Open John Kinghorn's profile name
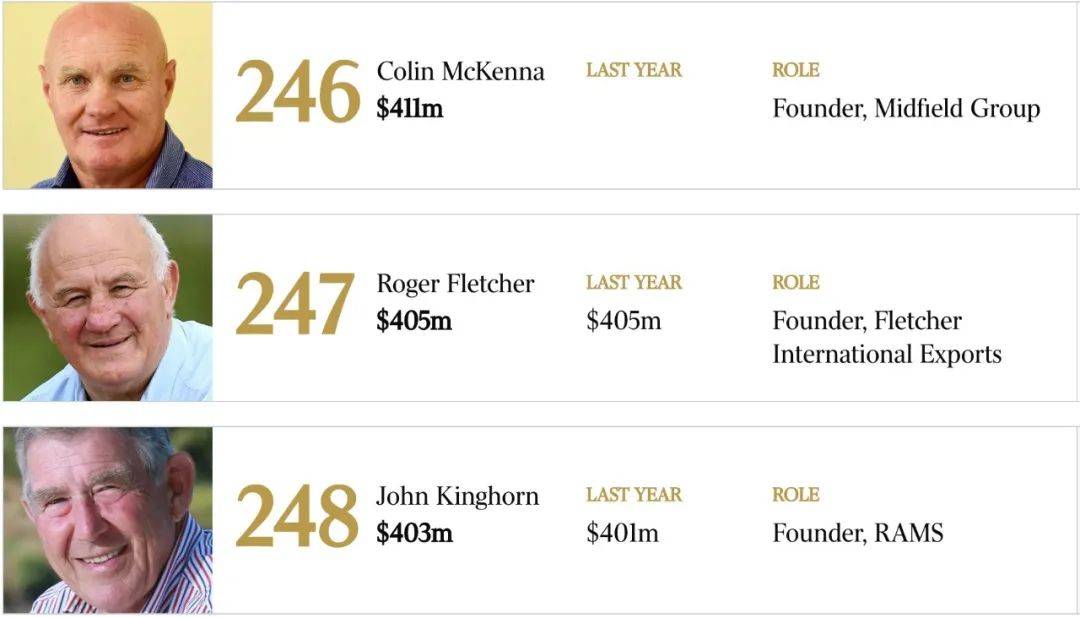Image resolution: width=1080 pixels, height=618 pixels. [457, 496]
